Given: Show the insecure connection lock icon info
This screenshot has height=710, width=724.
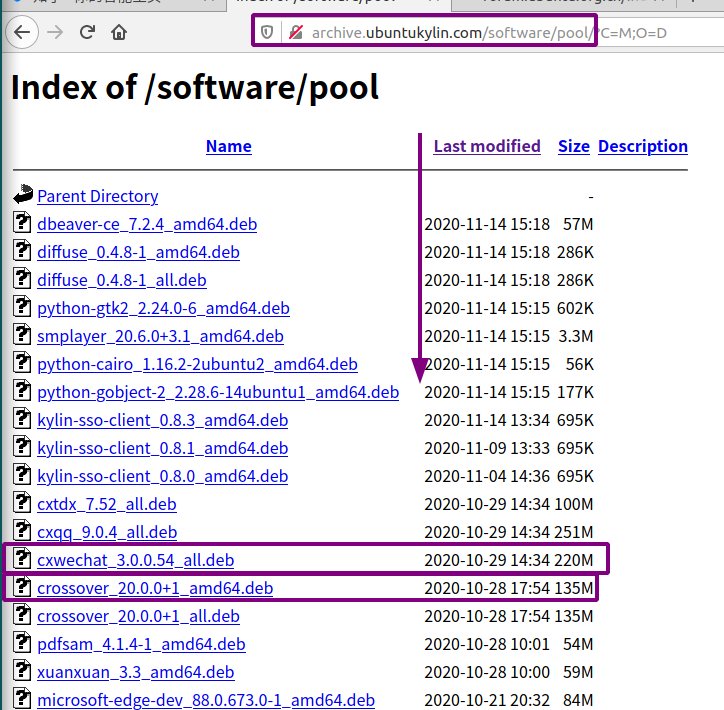Looking at the screenshot, I should [x=296, y=32].
